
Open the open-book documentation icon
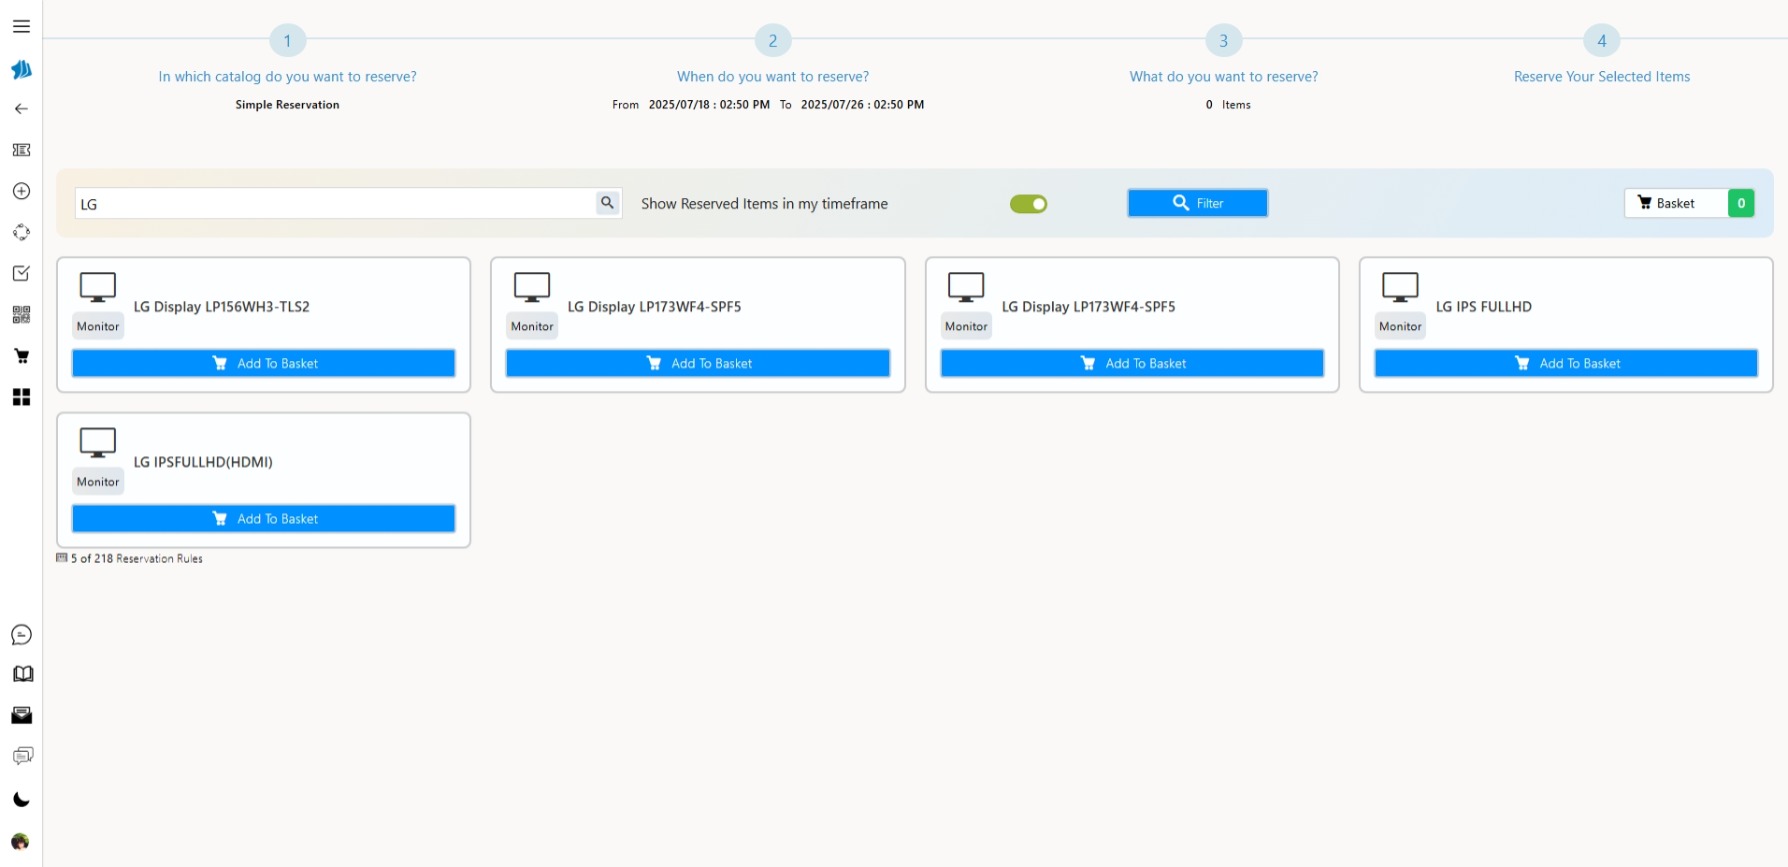22,674
